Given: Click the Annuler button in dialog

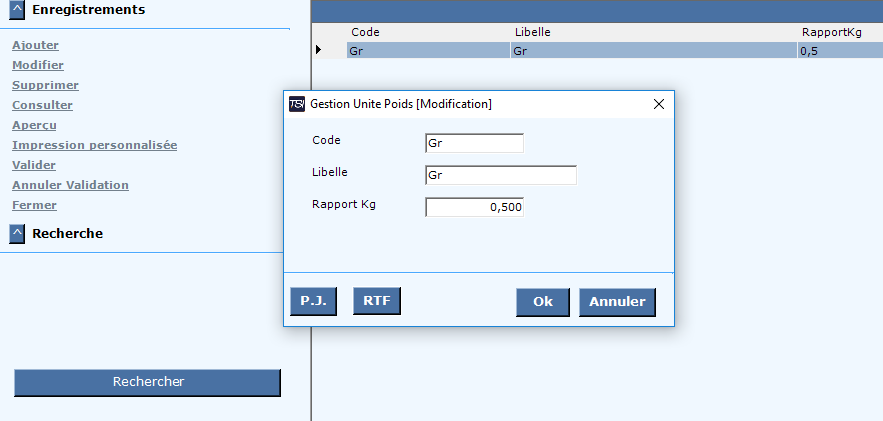Looking at the screenshot, I should click(617, 302).
